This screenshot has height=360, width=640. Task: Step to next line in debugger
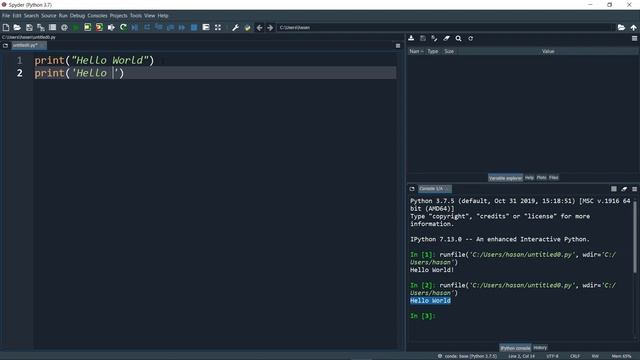147,27
